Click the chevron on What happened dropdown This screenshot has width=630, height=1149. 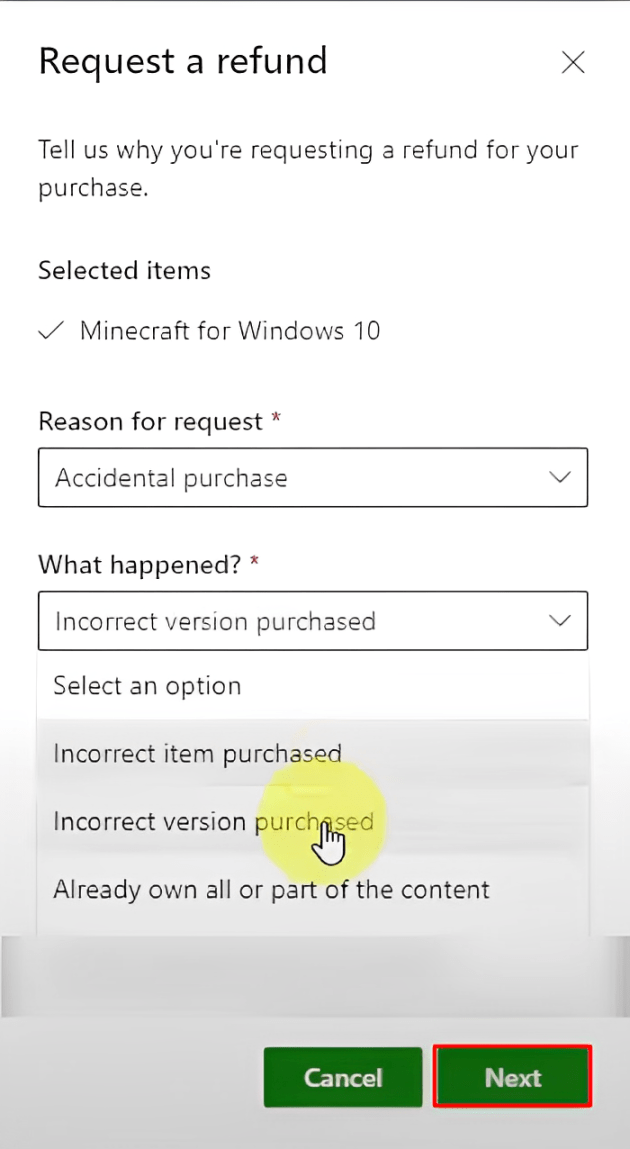[560, 621]
